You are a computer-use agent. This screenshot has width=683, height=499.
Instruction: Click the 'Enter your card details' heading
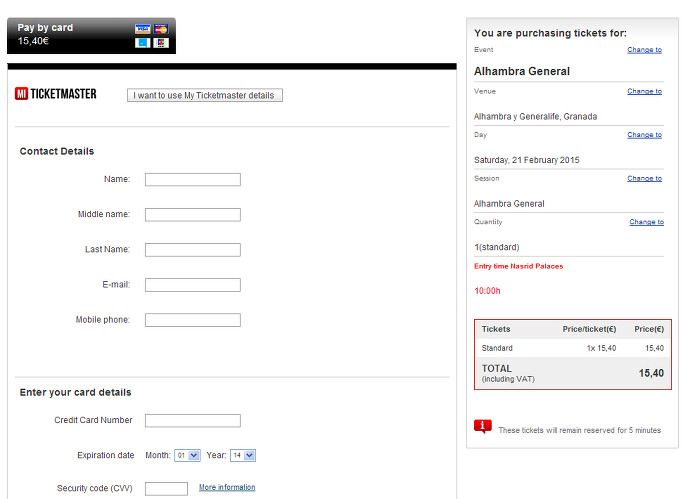(75, 392)
